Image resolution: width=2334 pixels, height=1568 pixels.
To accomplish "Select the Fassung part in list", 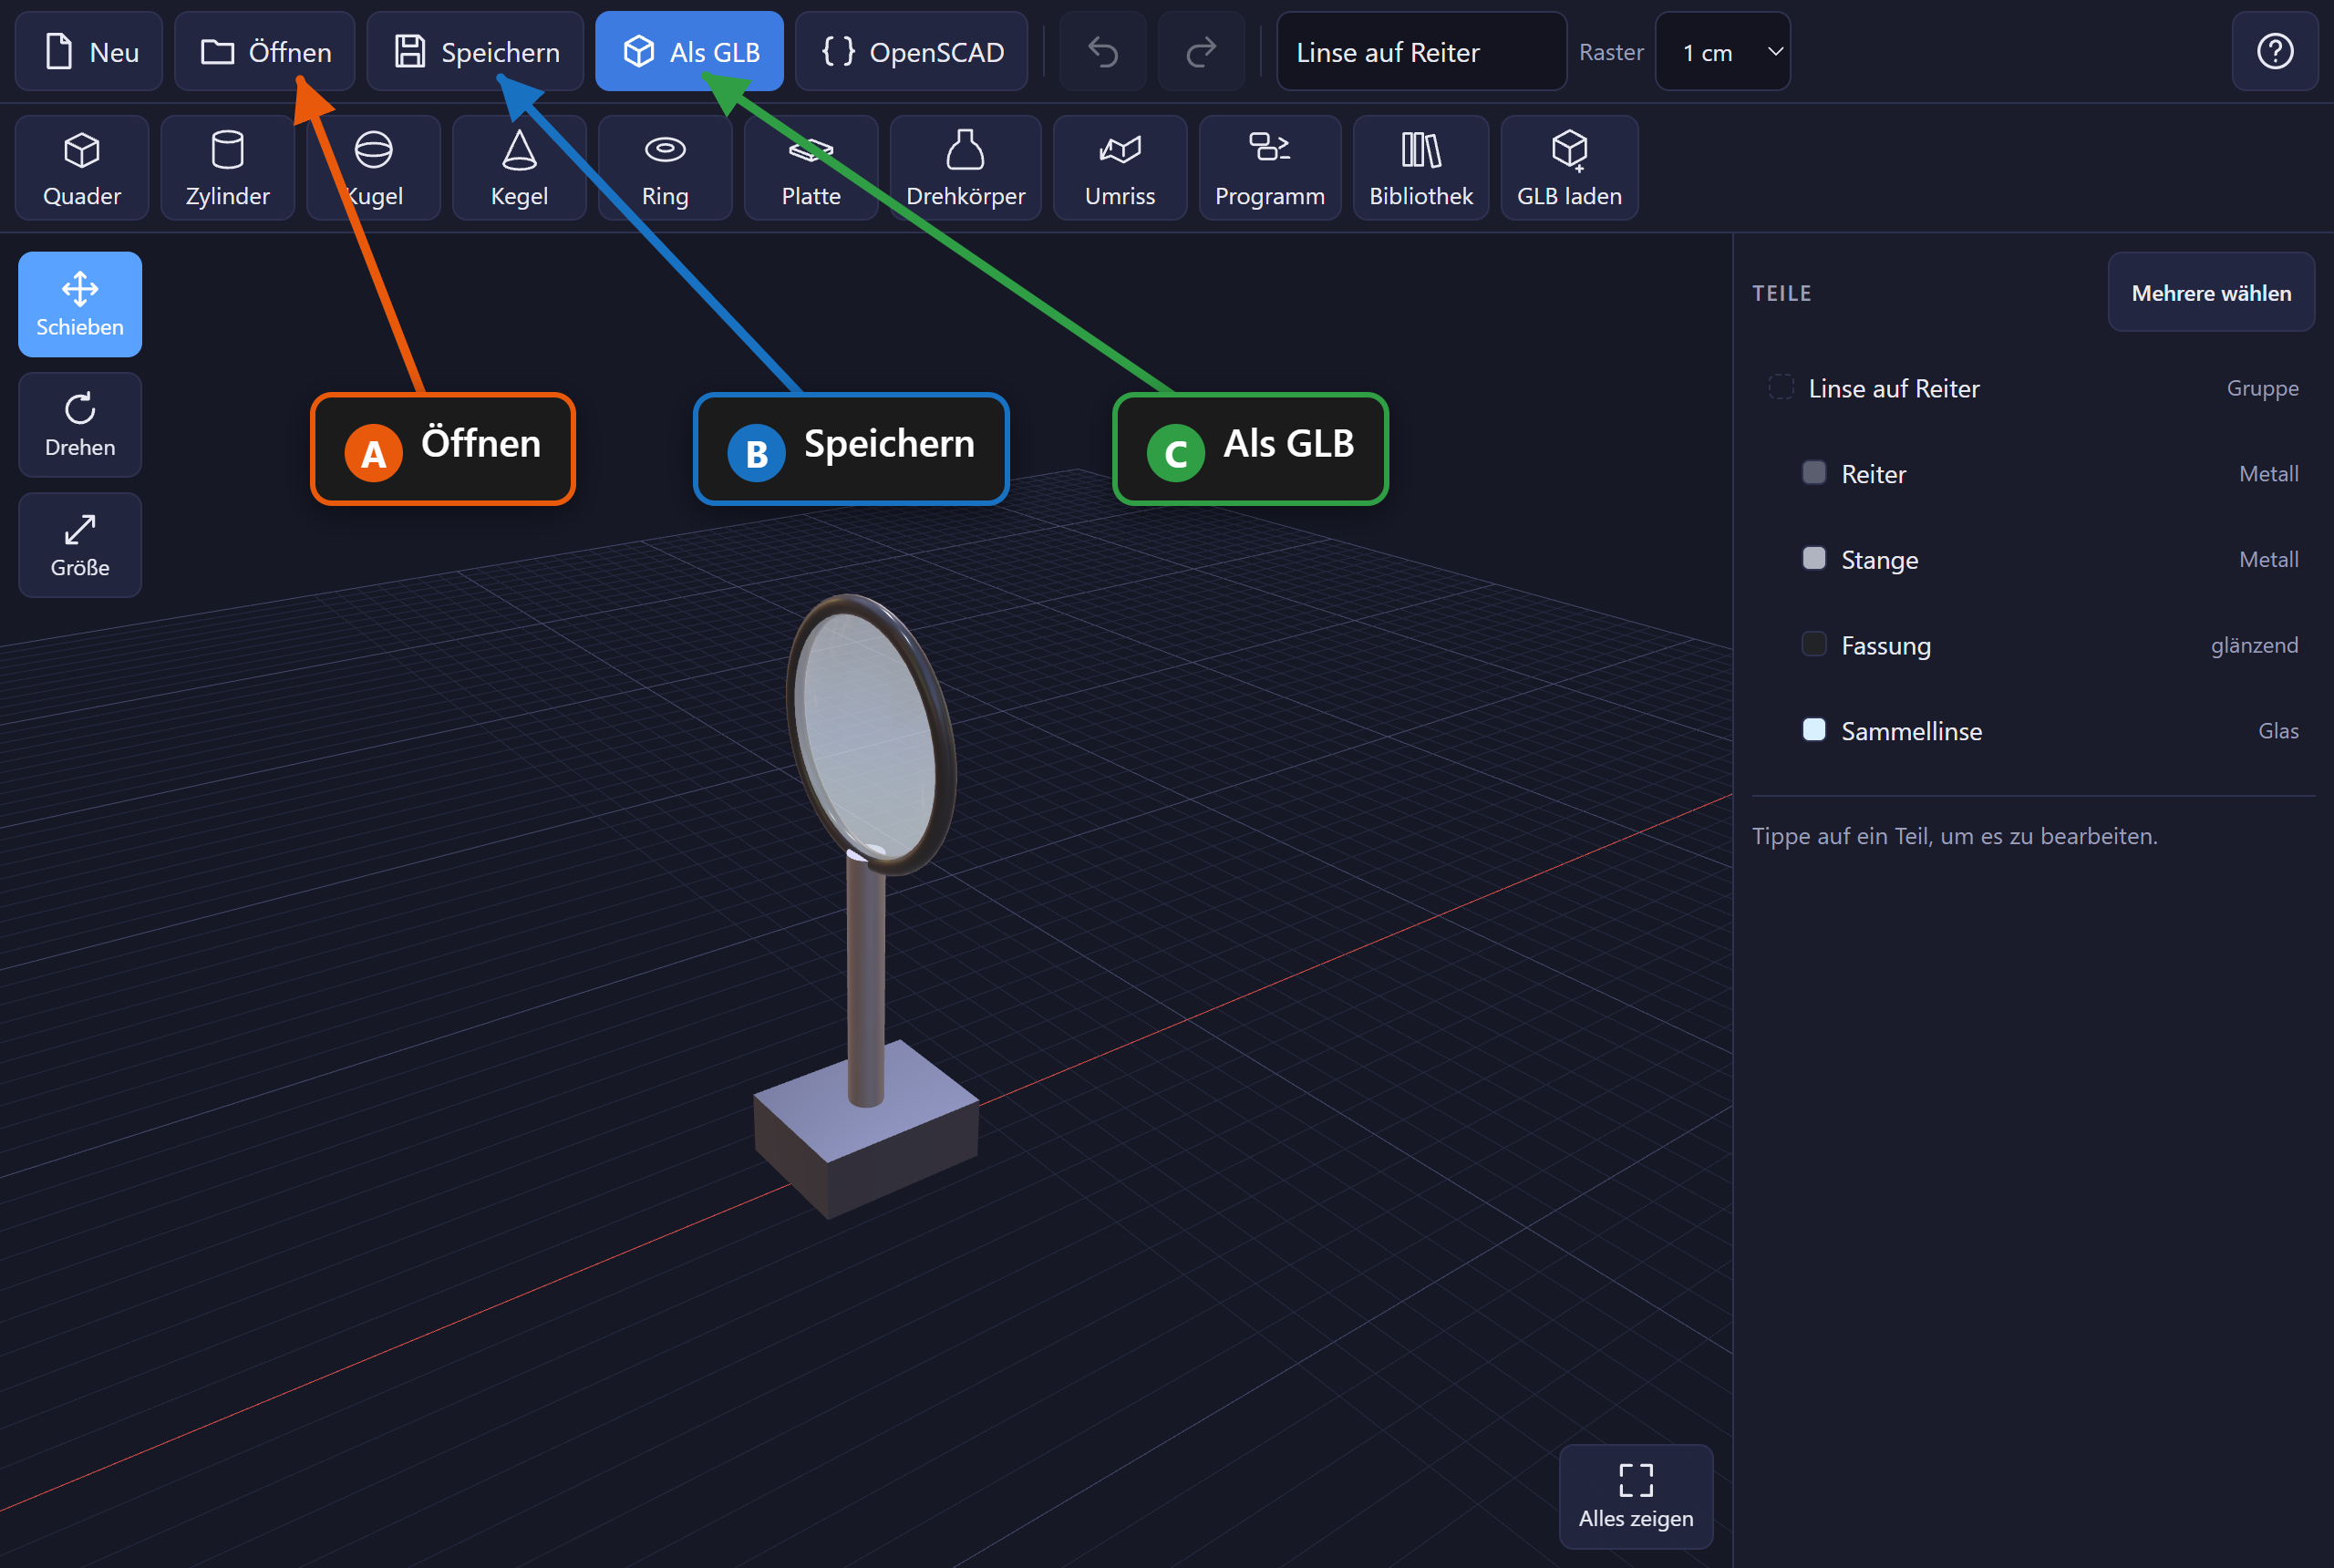I will (x=2033, y=645).
